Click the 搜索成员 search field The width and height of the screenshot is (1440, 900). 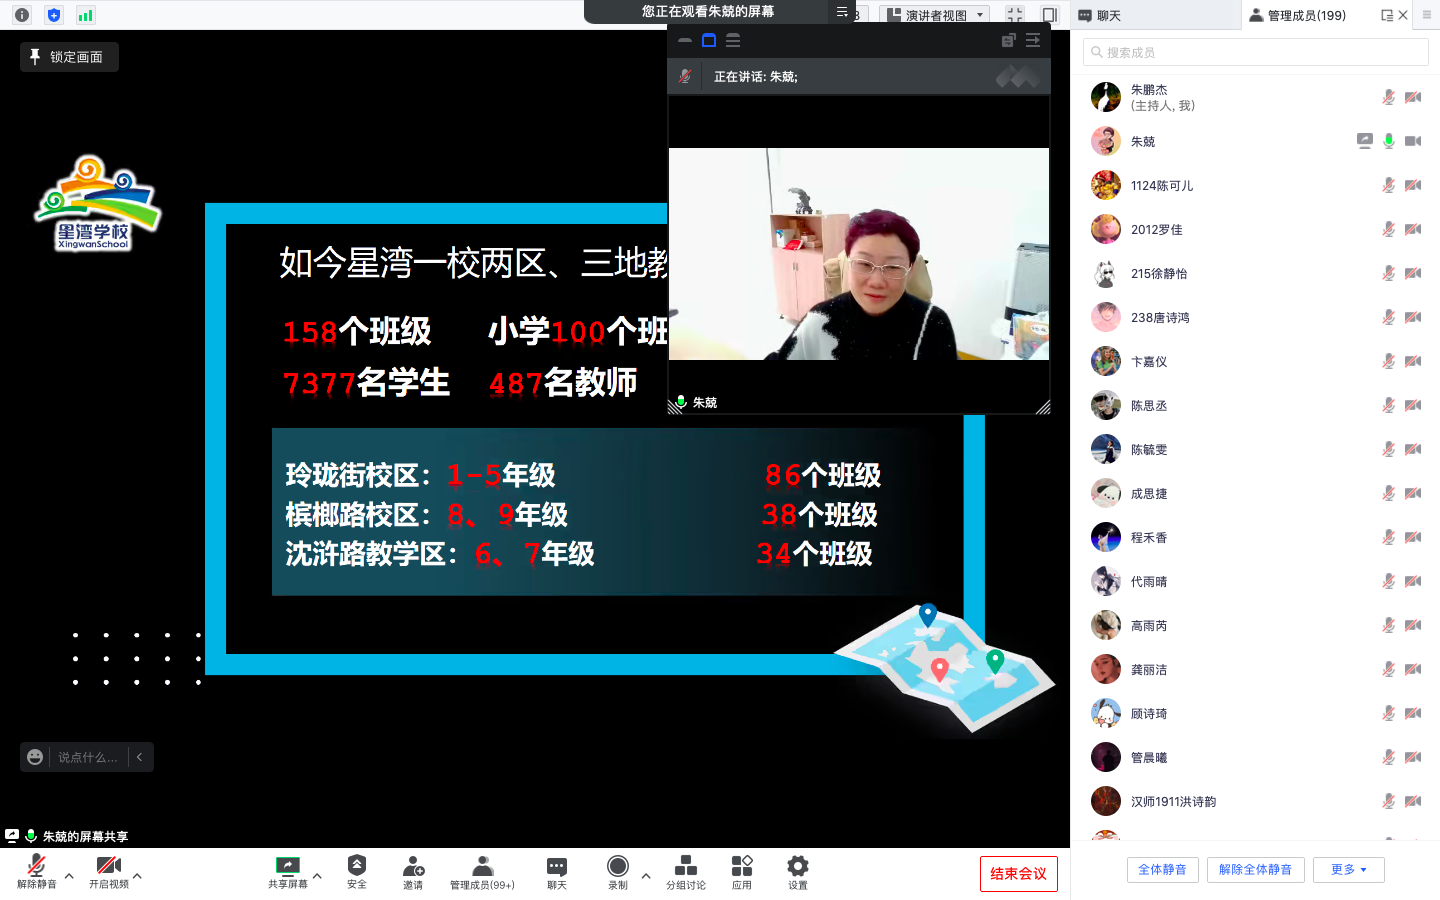click(1255, 52)
